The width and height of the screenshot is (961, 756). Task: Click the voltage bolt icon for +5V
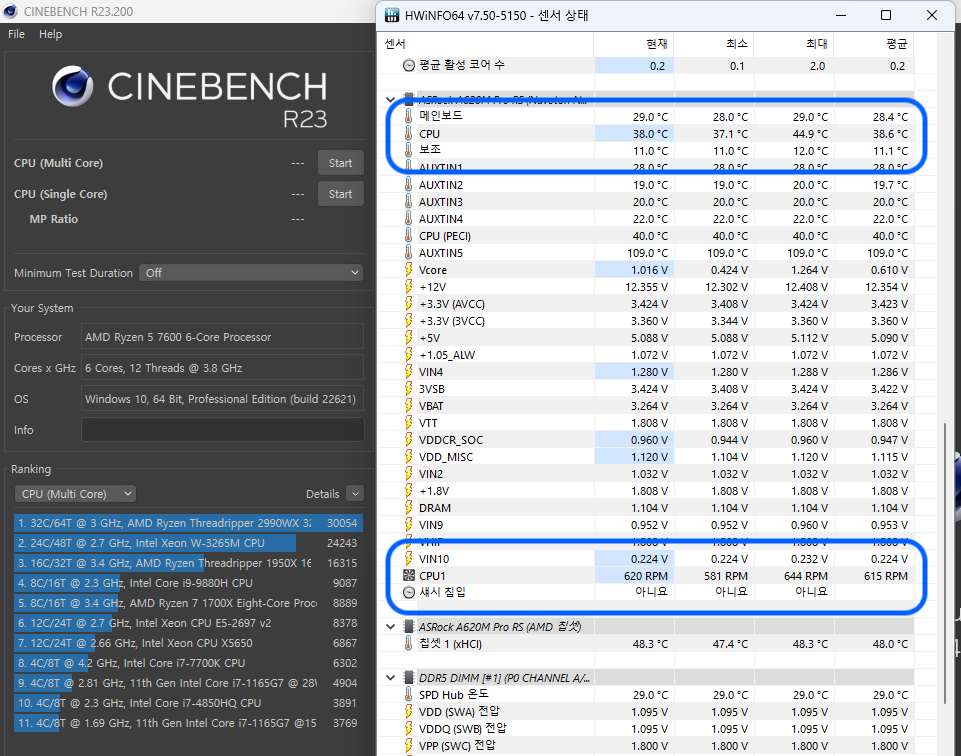tap(409, 338)
